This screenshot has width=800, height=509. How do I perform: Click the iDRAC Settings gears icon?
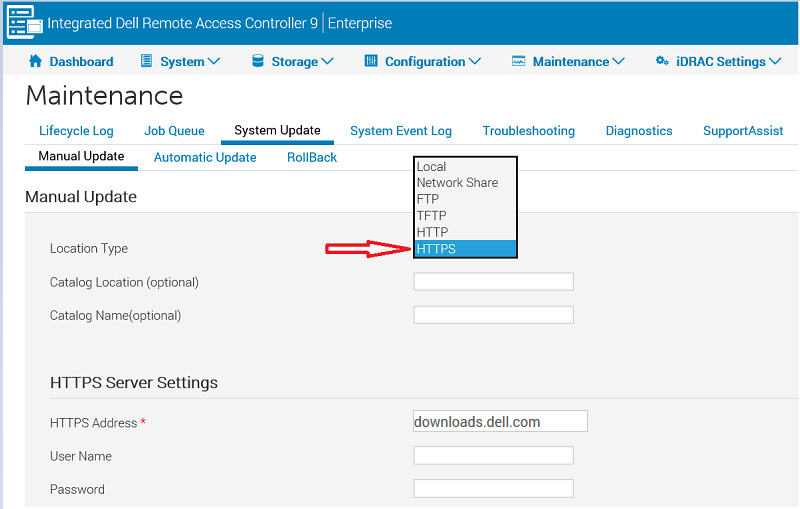(662, 61)
